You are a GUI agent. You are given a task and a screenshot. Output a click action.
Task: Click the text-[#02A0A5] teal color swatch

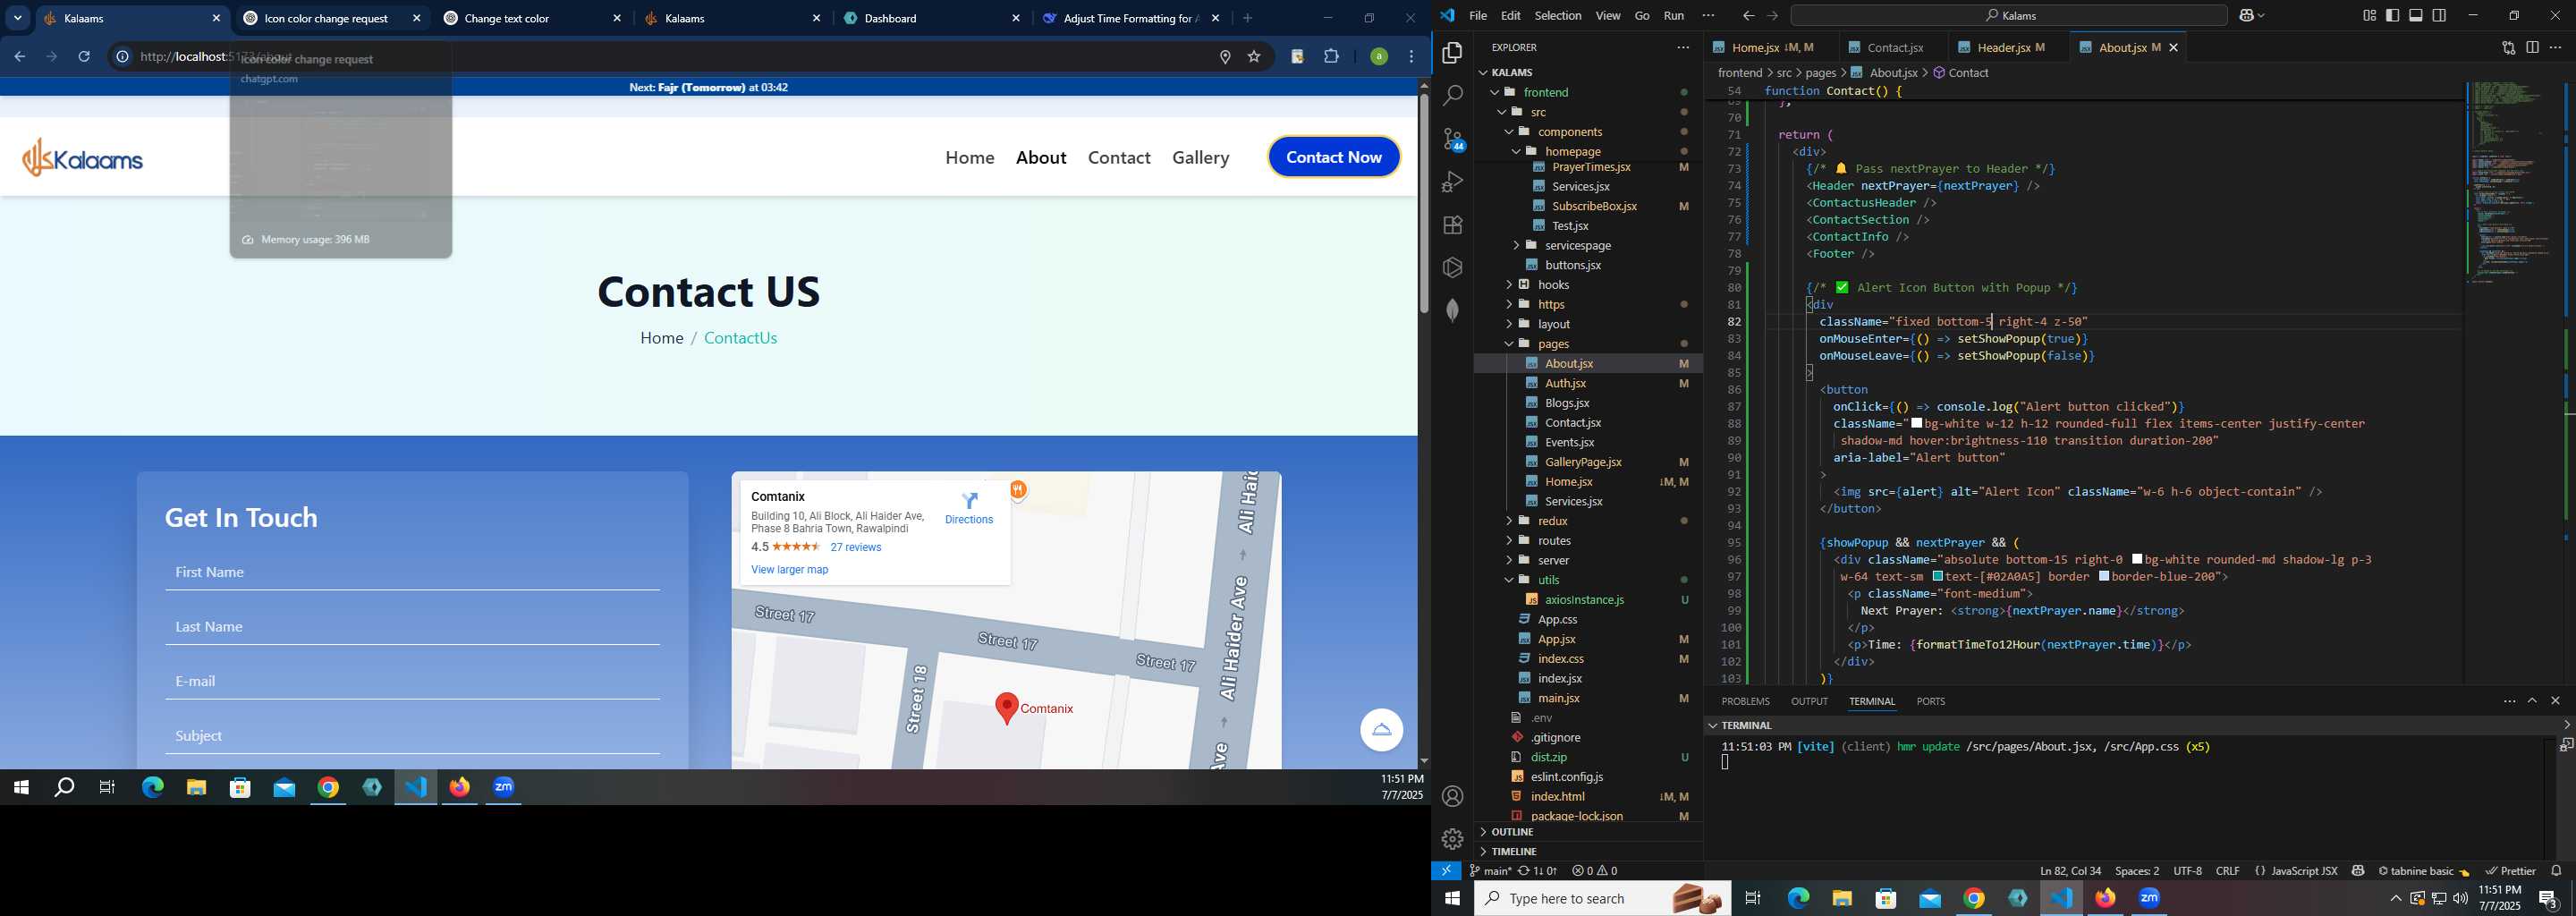click(1937, 577)
